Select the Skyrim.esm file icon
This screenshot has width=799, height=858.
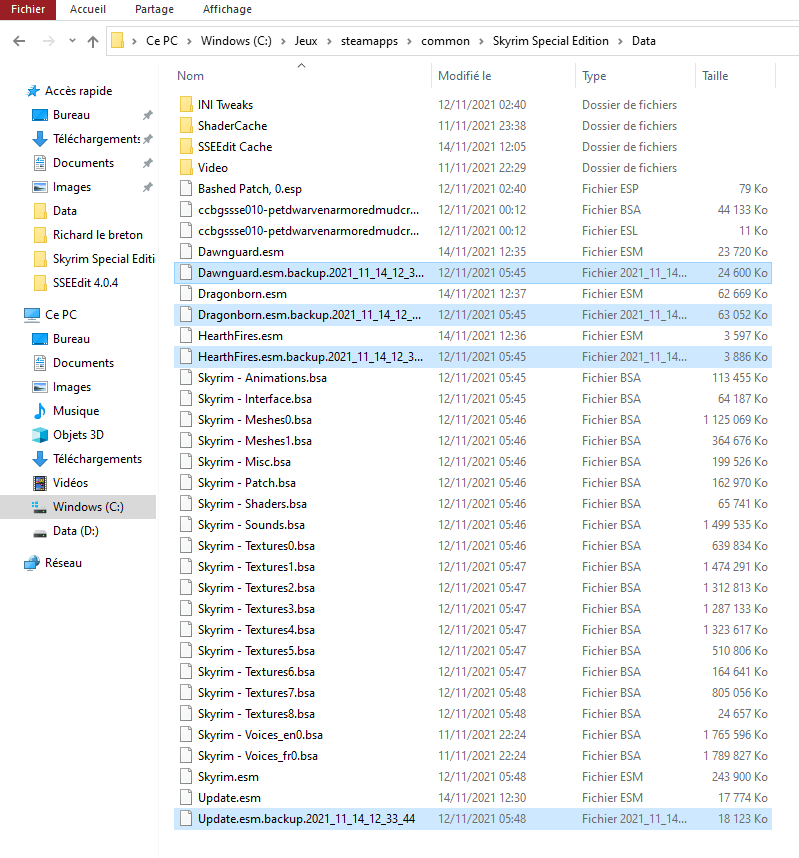pos(186,776)
